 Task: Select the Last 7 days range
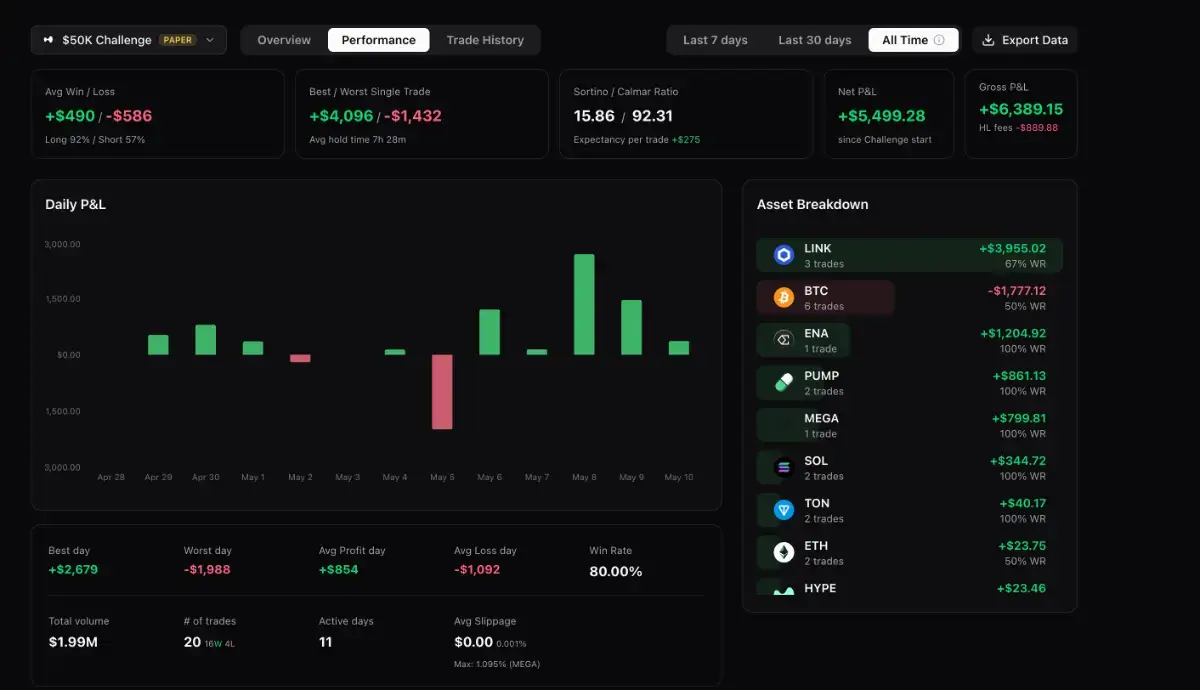click(715, 40)
